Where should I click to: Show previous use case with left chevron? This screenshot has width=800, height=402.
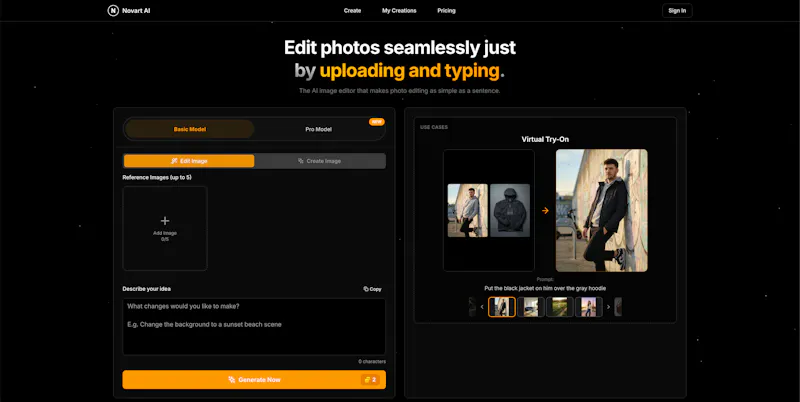click(x=482, y=307)
